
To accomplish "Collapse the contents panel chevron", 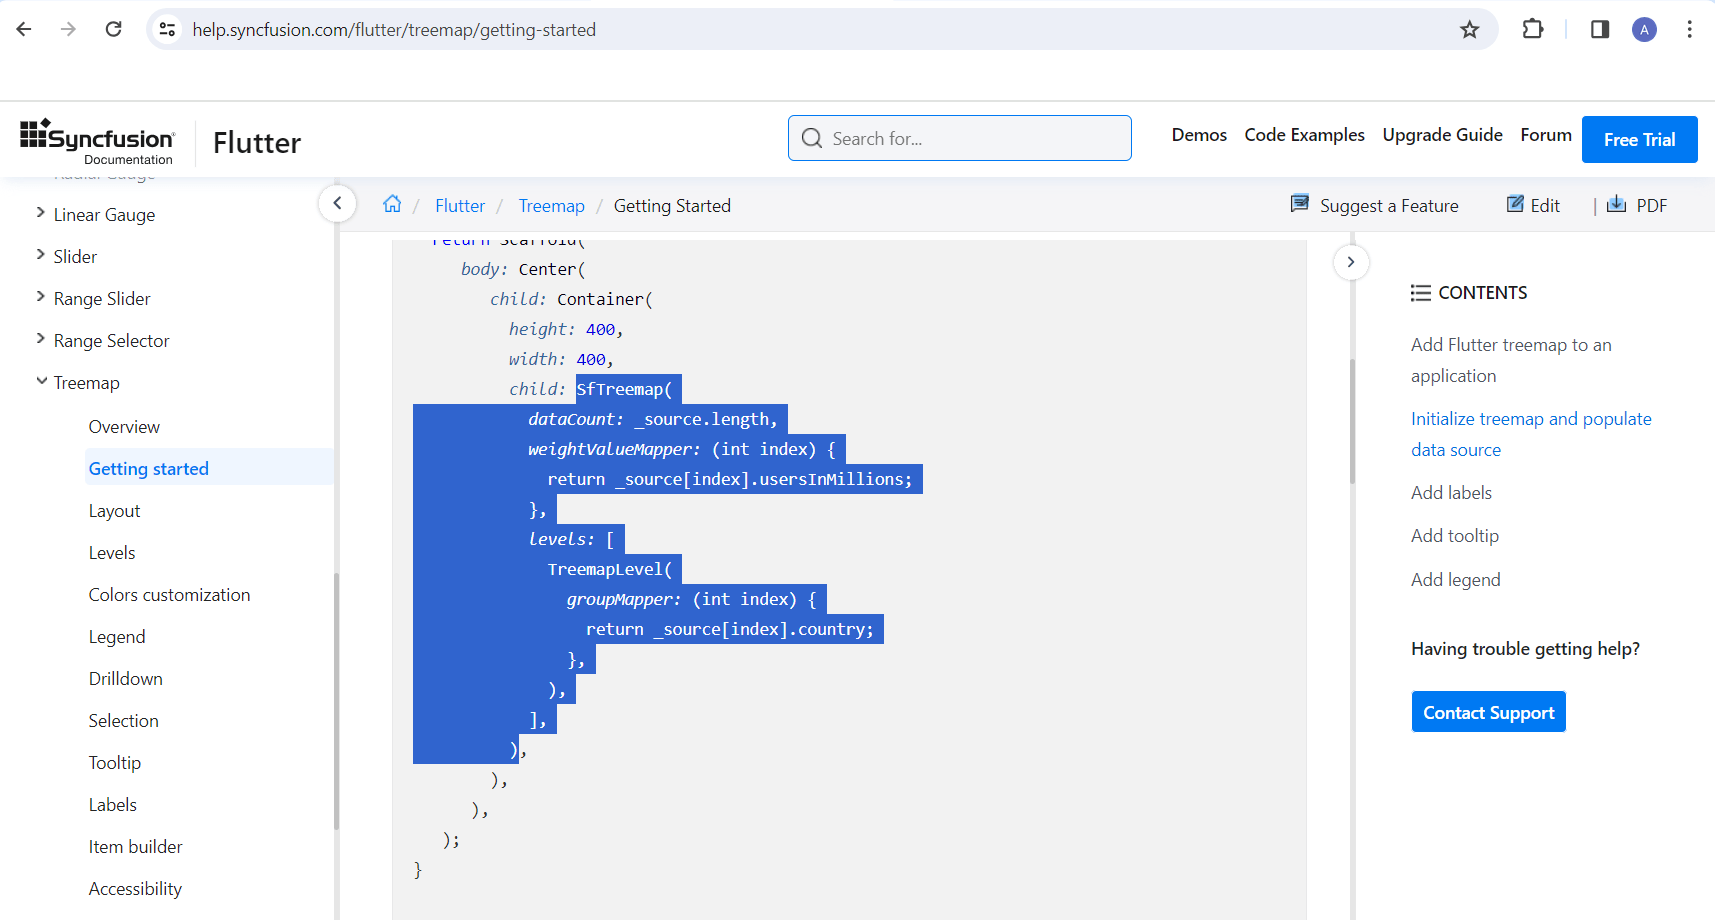I will pyautogui.click(x=1351, y=262).
